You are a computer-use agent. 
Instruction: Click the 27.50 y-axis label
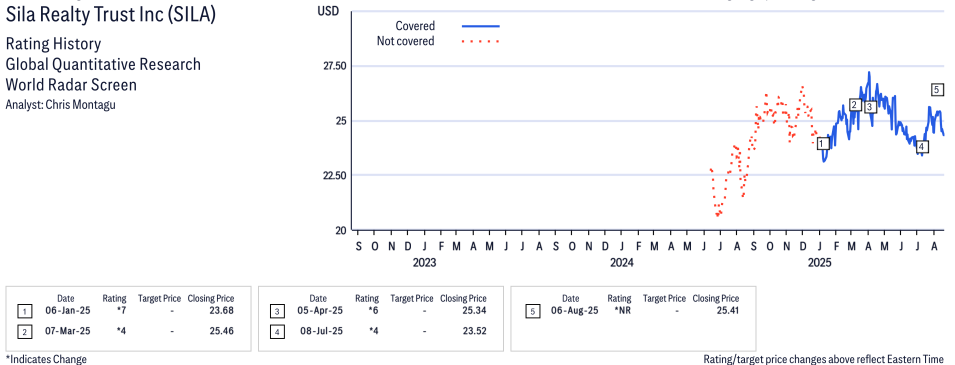334,66
